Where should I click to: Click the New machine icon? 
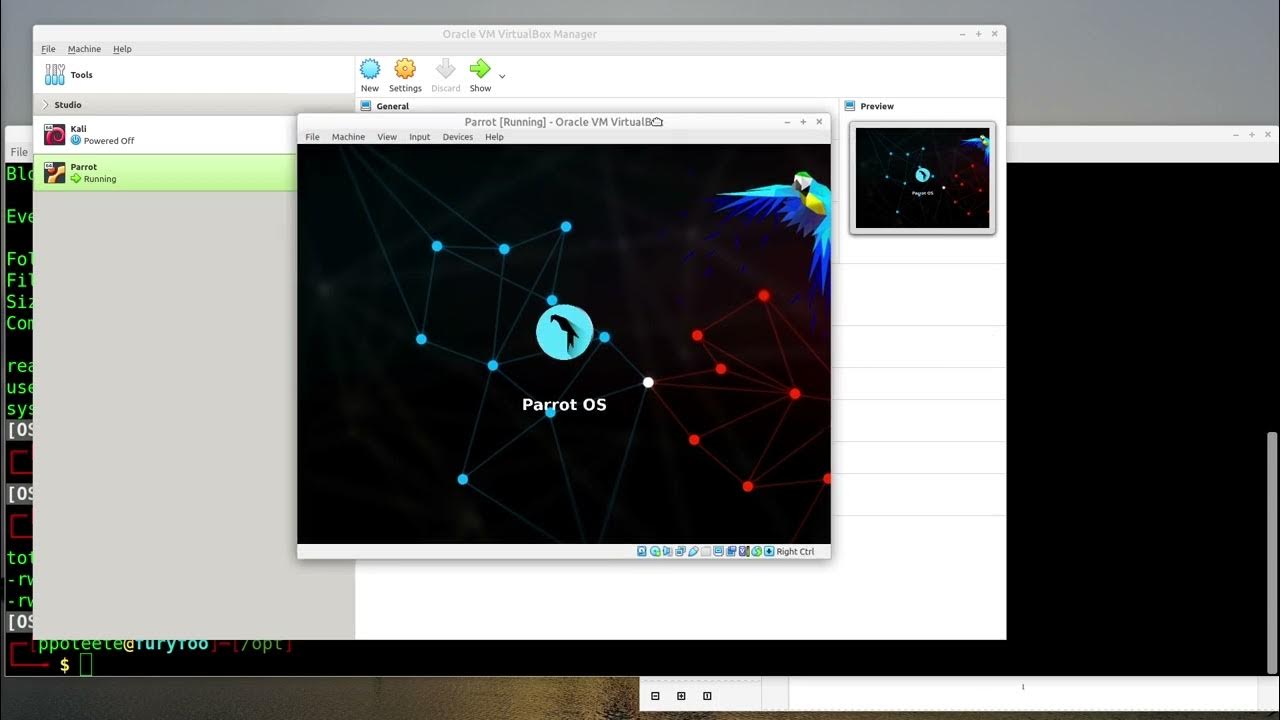coord(370,69)
